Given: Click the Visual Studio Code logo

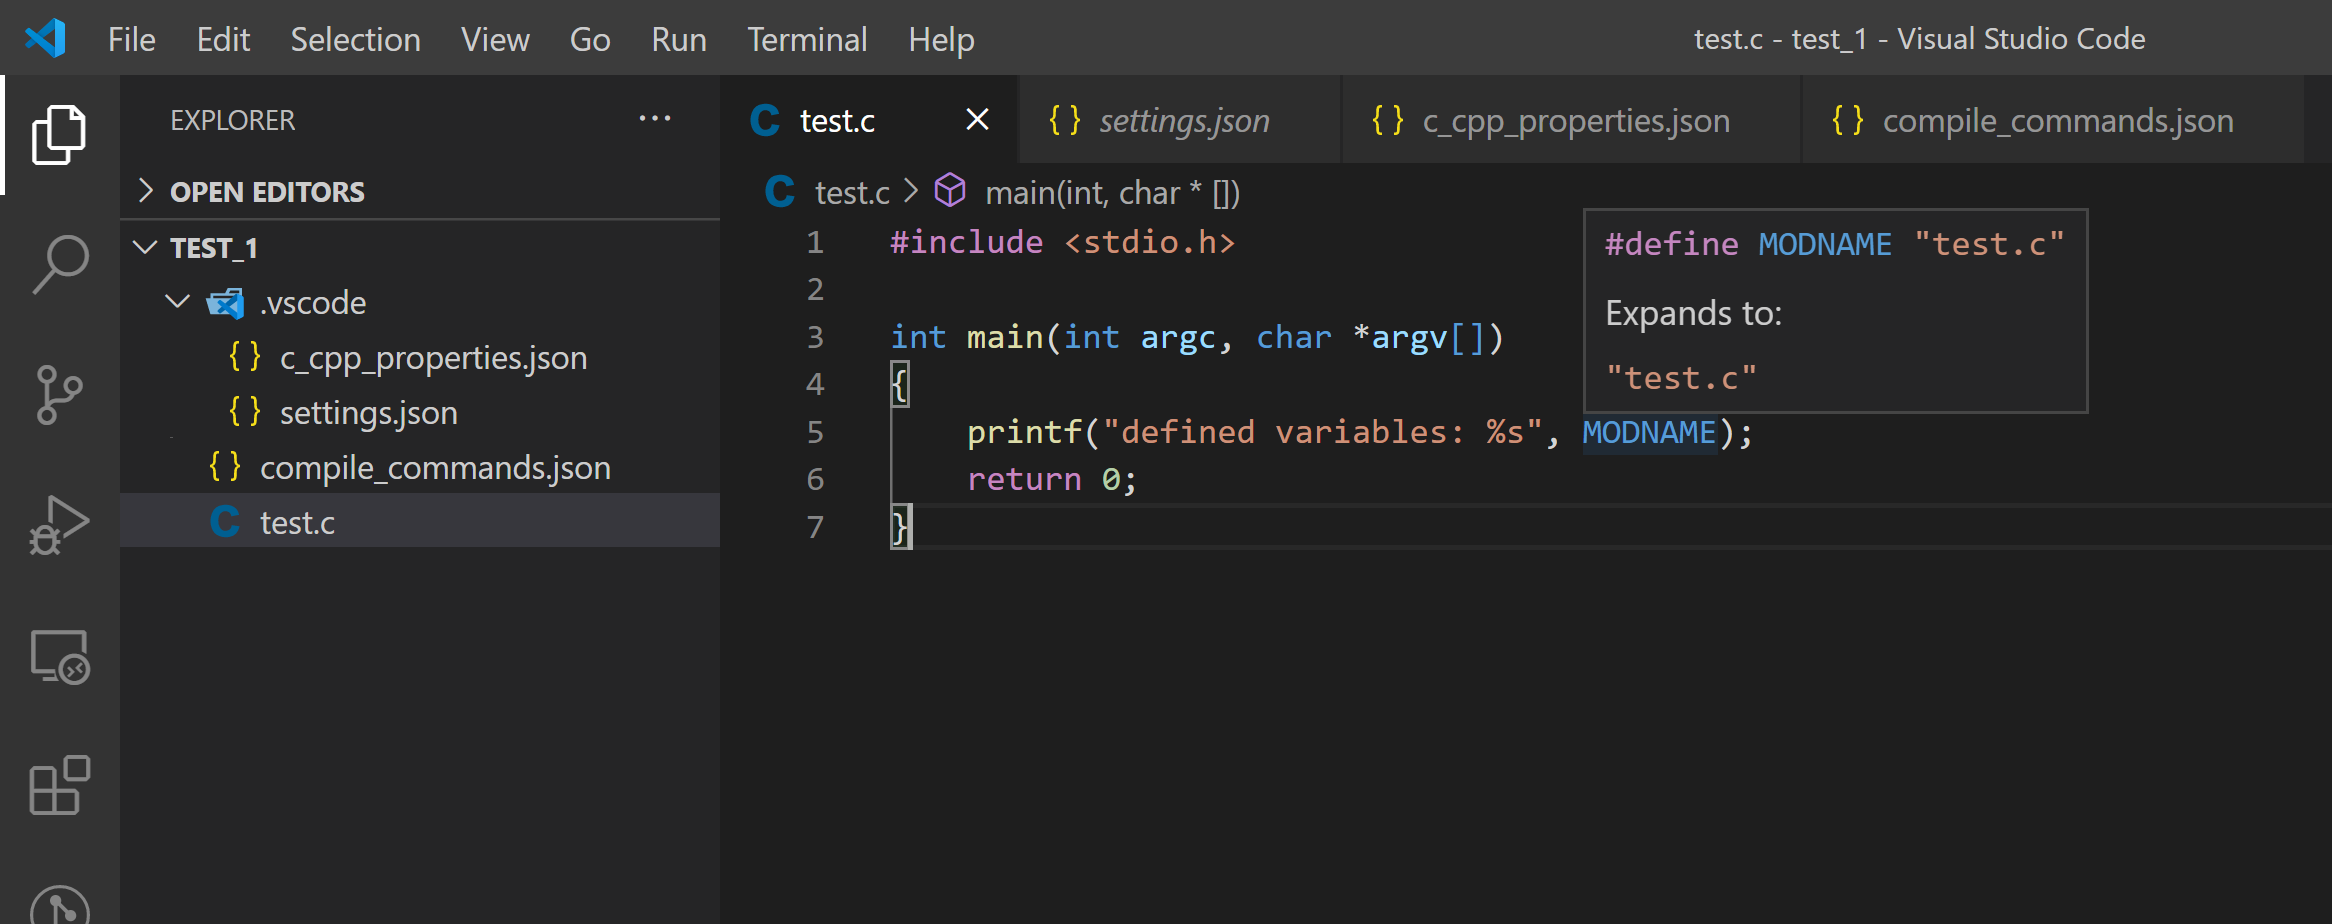Looking at the screenshot, I should (x=46, y=38).
